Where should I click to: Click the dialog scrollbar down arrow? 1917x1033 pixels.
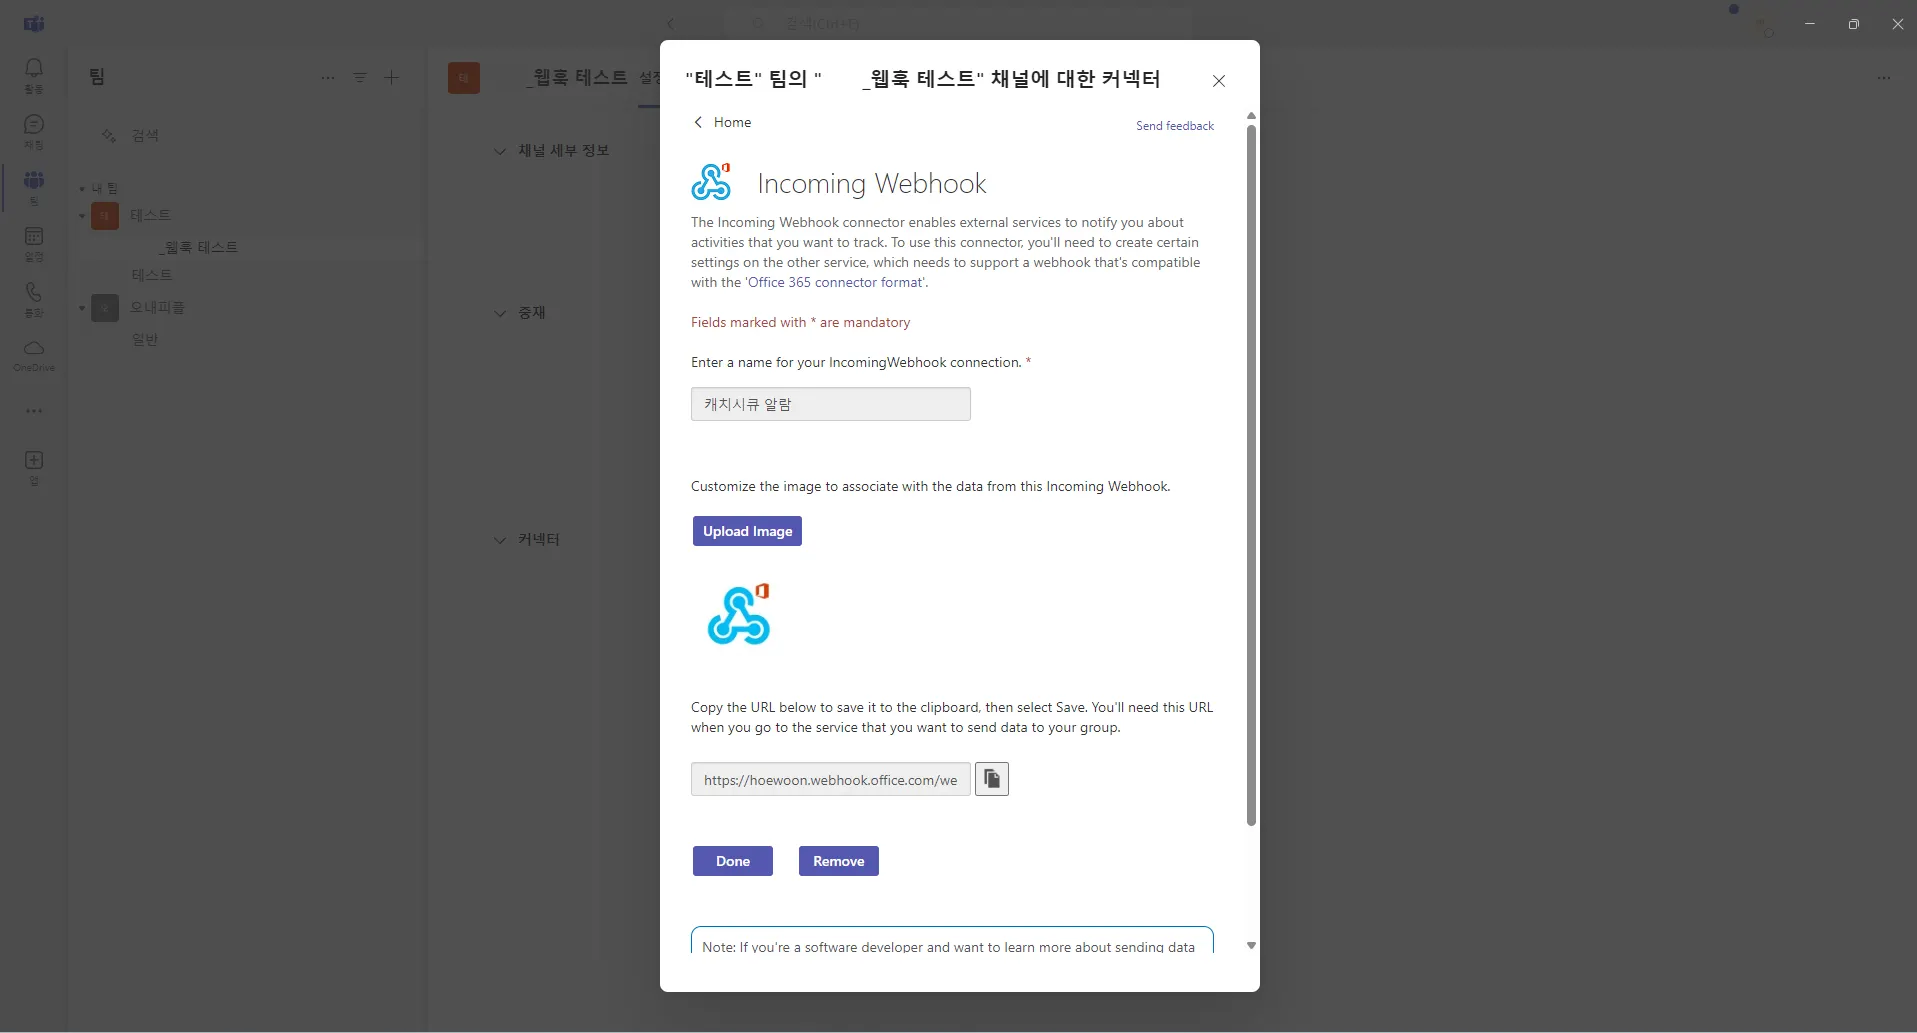pos(1251,945)
